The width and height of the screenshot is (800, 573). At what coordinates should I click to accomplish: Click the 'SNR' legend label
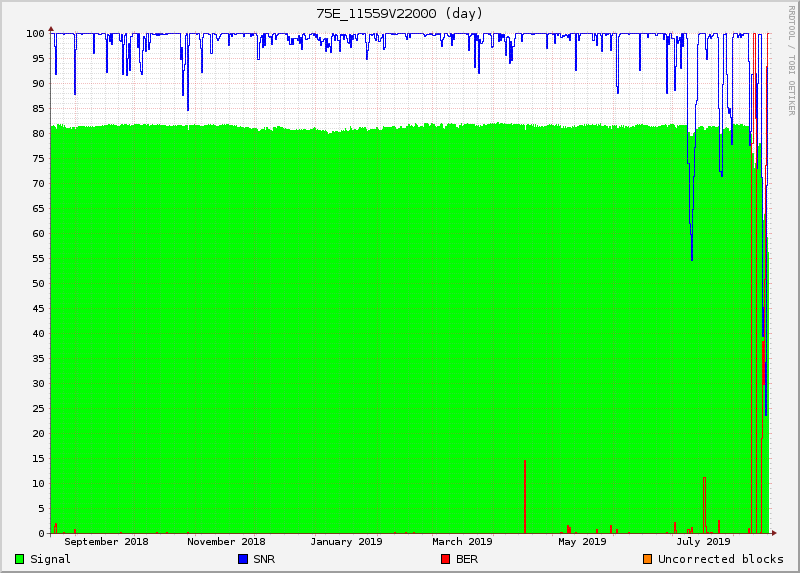coord(264,559)
